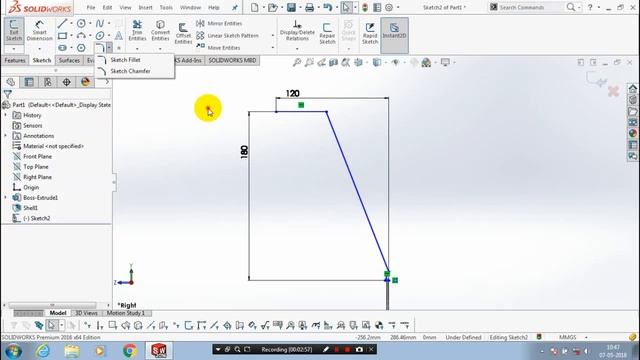Open the Motion Study 1 tab
The height and width of the screenshot is (360, 640).
[126, 313]
